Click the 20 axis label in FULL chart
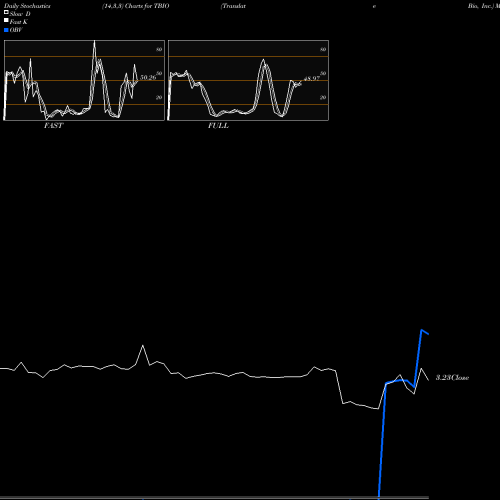The image size is (500, 500). [323, 97]
